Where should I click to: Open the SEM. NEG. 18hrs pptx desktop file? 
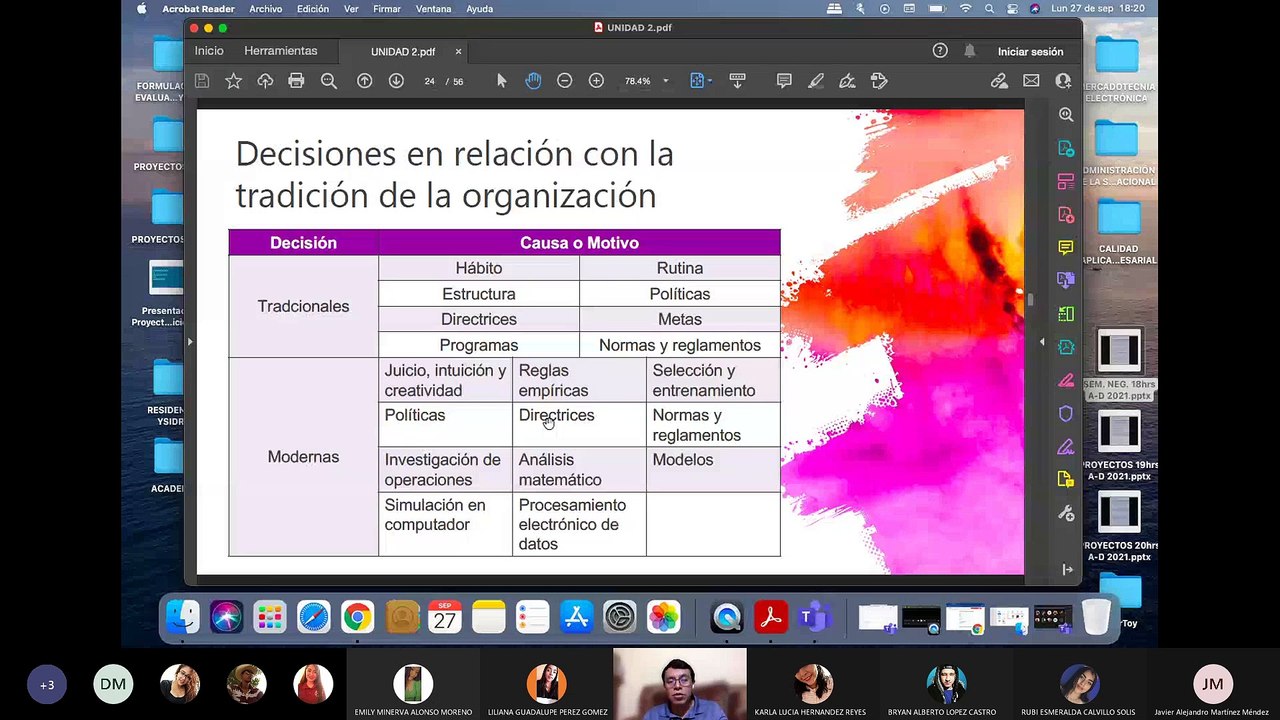coord(1119,365)
